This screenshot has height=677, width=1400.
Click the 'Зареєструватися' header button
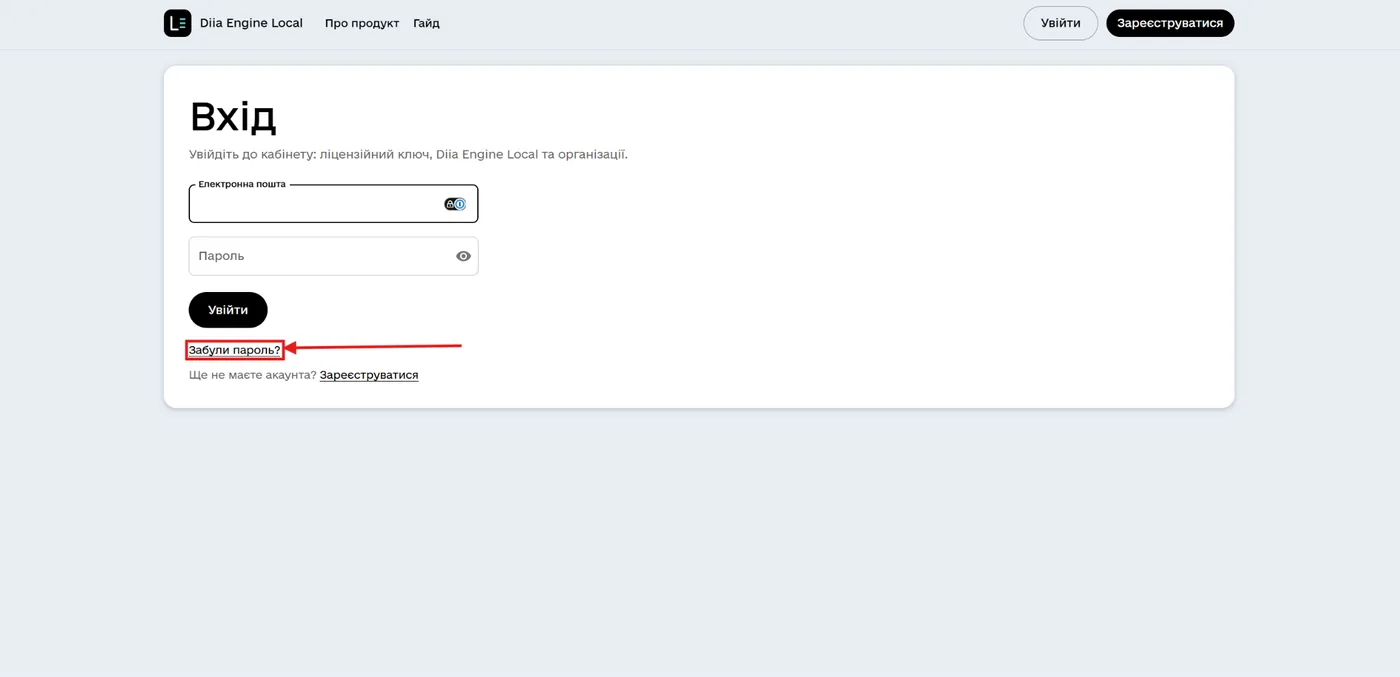(1170, 23)
